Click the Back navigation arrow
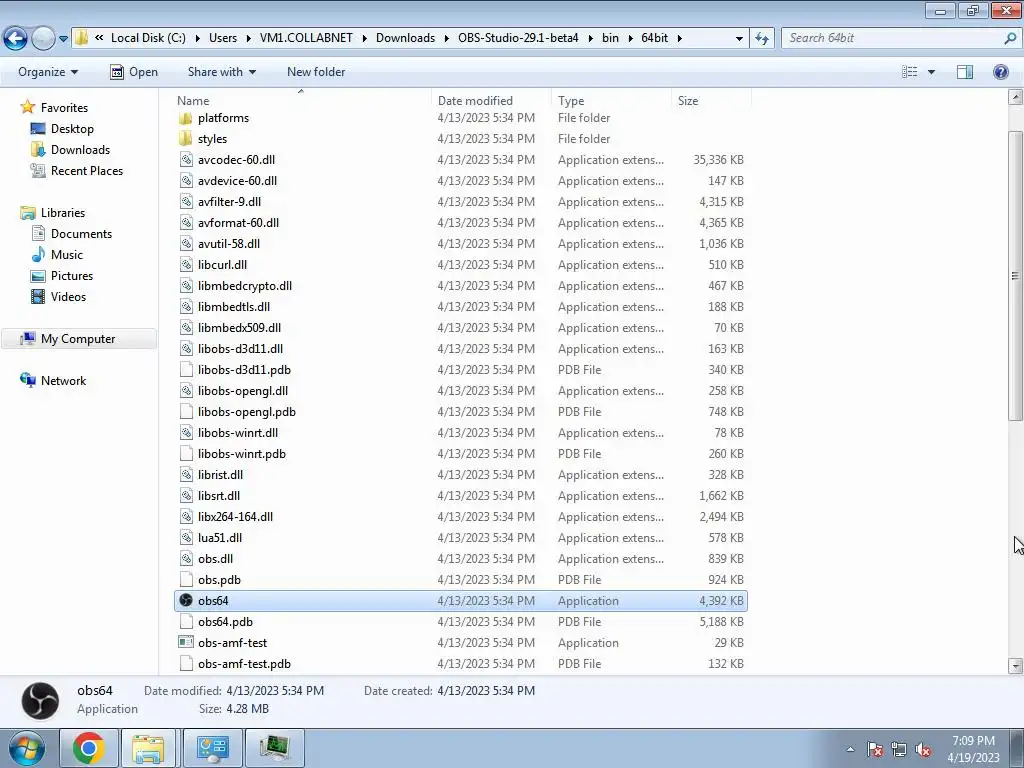The image size is (1024, 768). click(16, 39)
